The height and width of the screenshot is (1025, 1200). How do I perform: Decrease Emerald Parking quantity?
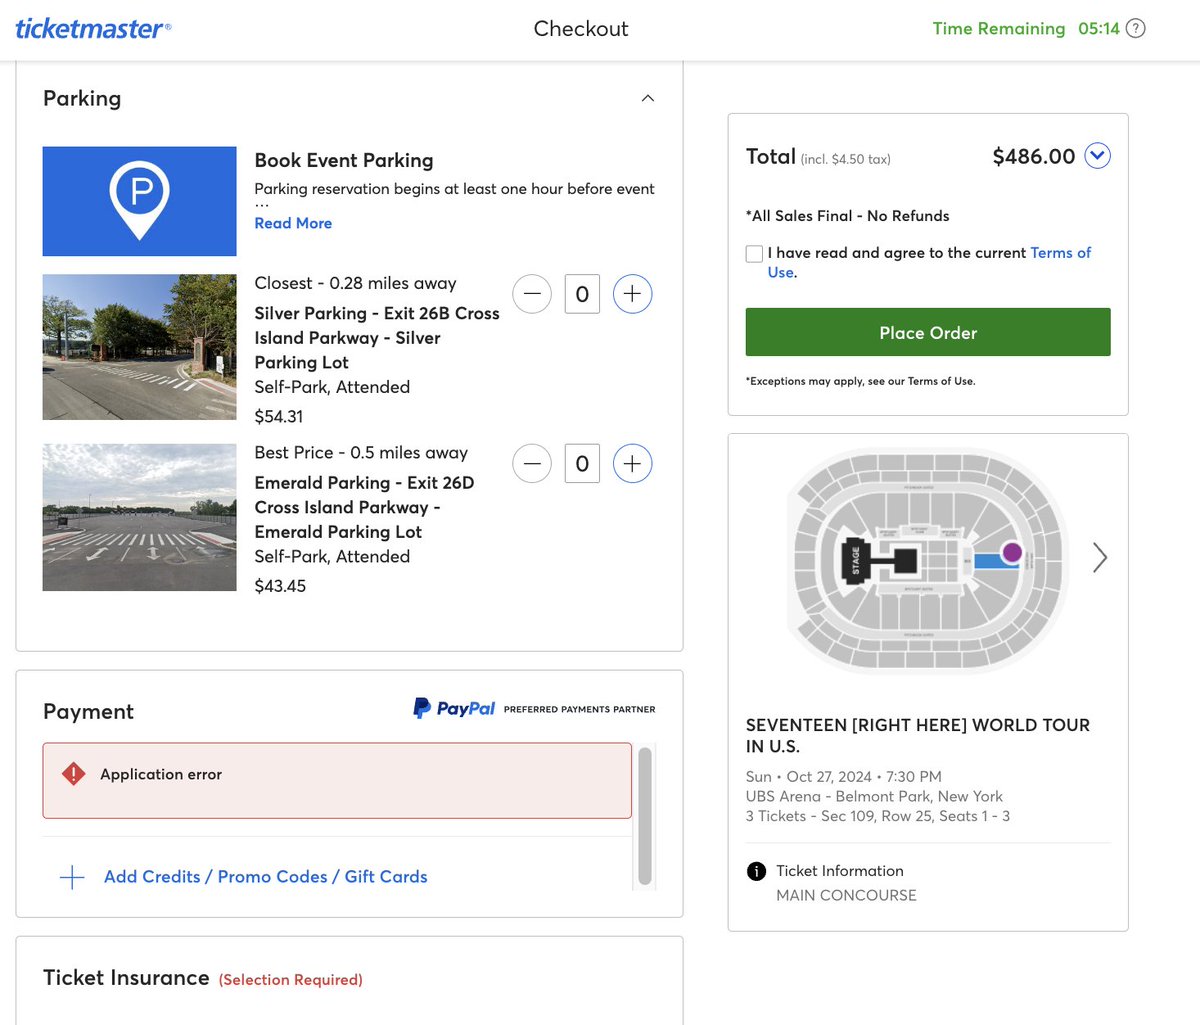(x=532, y=463)
